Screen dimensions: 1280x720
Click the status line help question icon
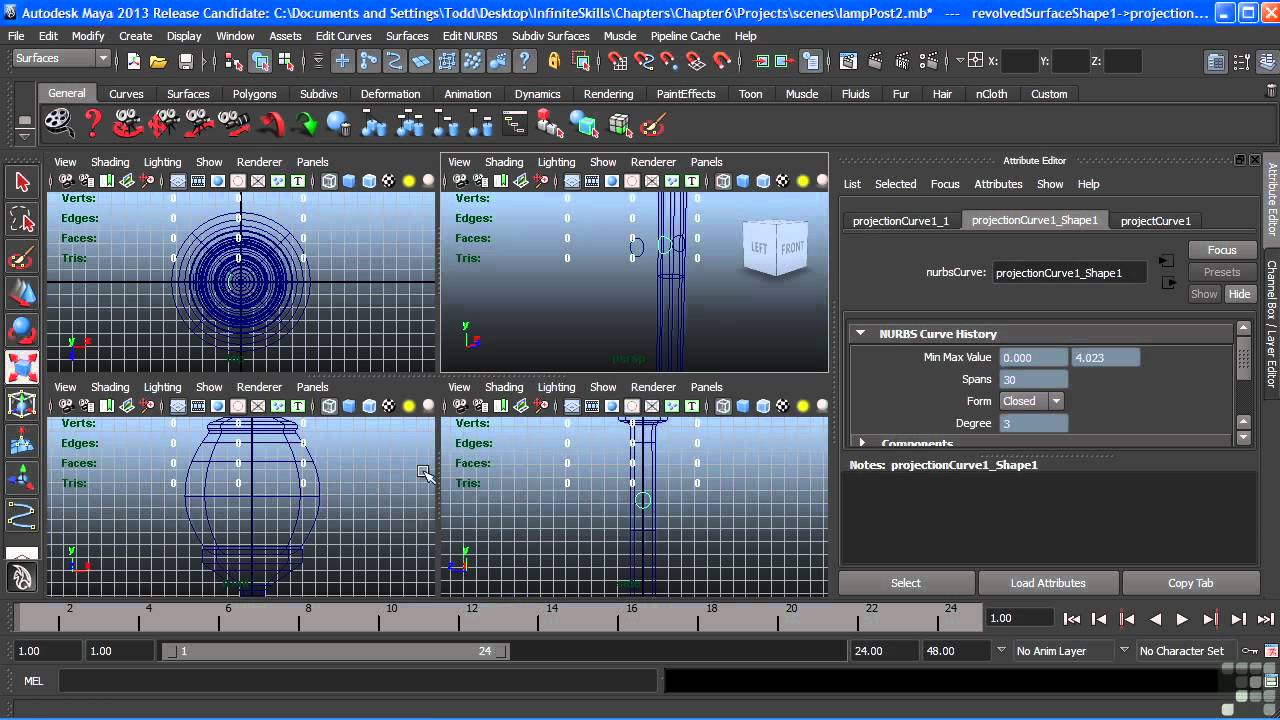click(x=526, y=61)
